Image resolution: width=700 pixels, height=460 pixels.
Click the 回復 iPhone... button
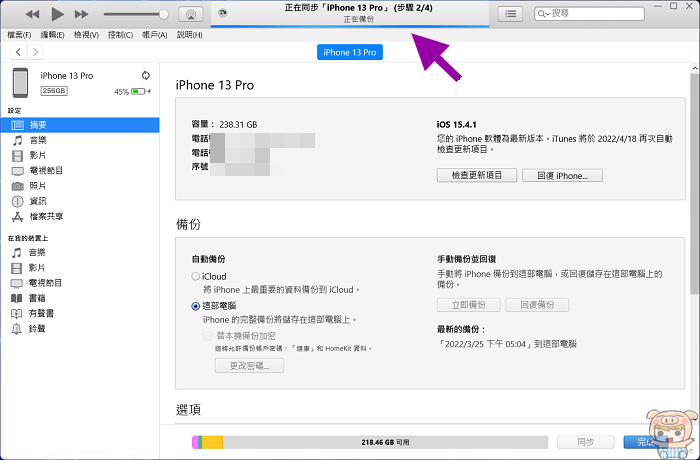[568, 175]
